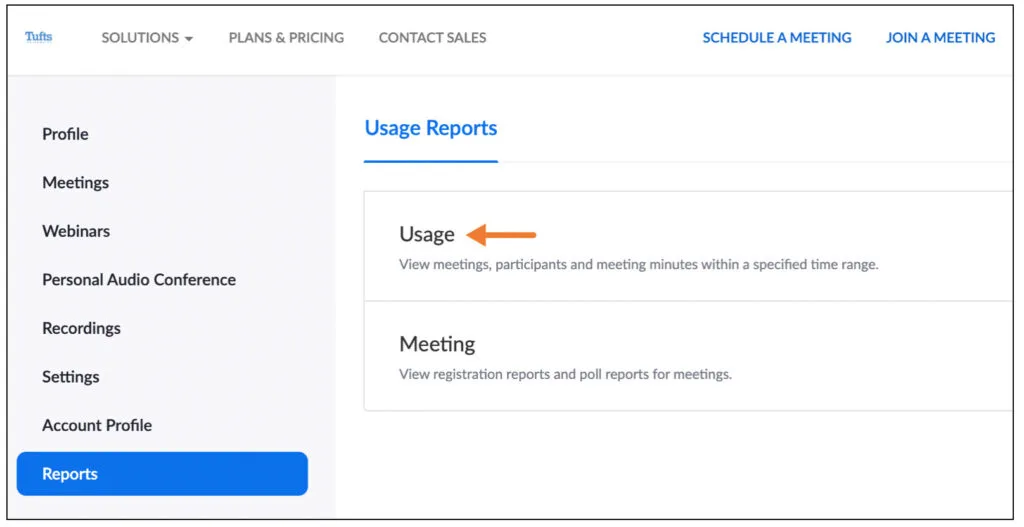Screen dimensions: 1024x527
Task: Open the Solutions menu label
Action: click(x=140, y=38)
